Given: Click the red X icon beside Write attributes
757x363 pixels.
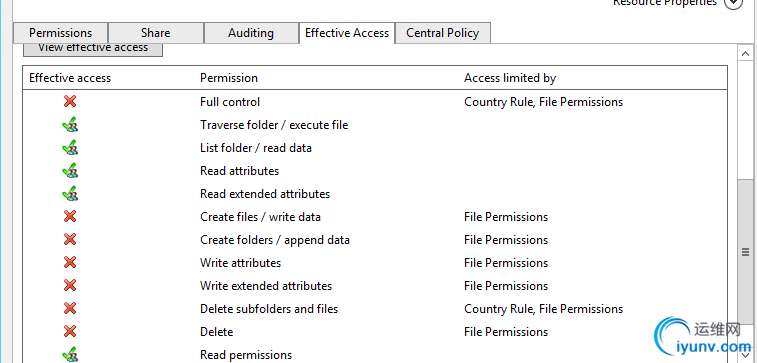Looking at the screenshot, I should 70,263.
